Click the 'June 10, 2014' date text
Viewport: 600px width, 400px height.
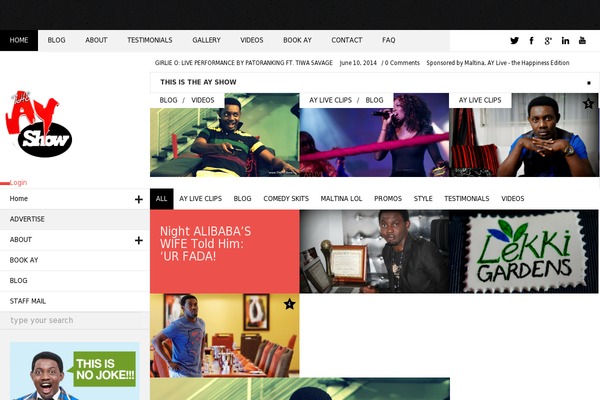[358, 63]
